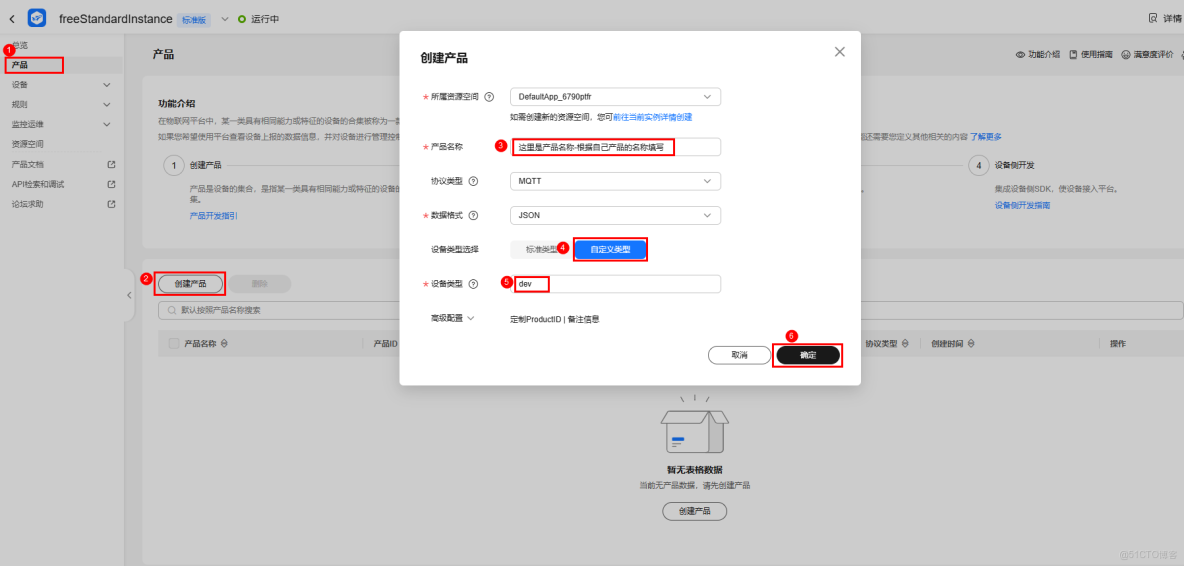
Task: Open 资源空间 in the sidebar
Action: 27,143
